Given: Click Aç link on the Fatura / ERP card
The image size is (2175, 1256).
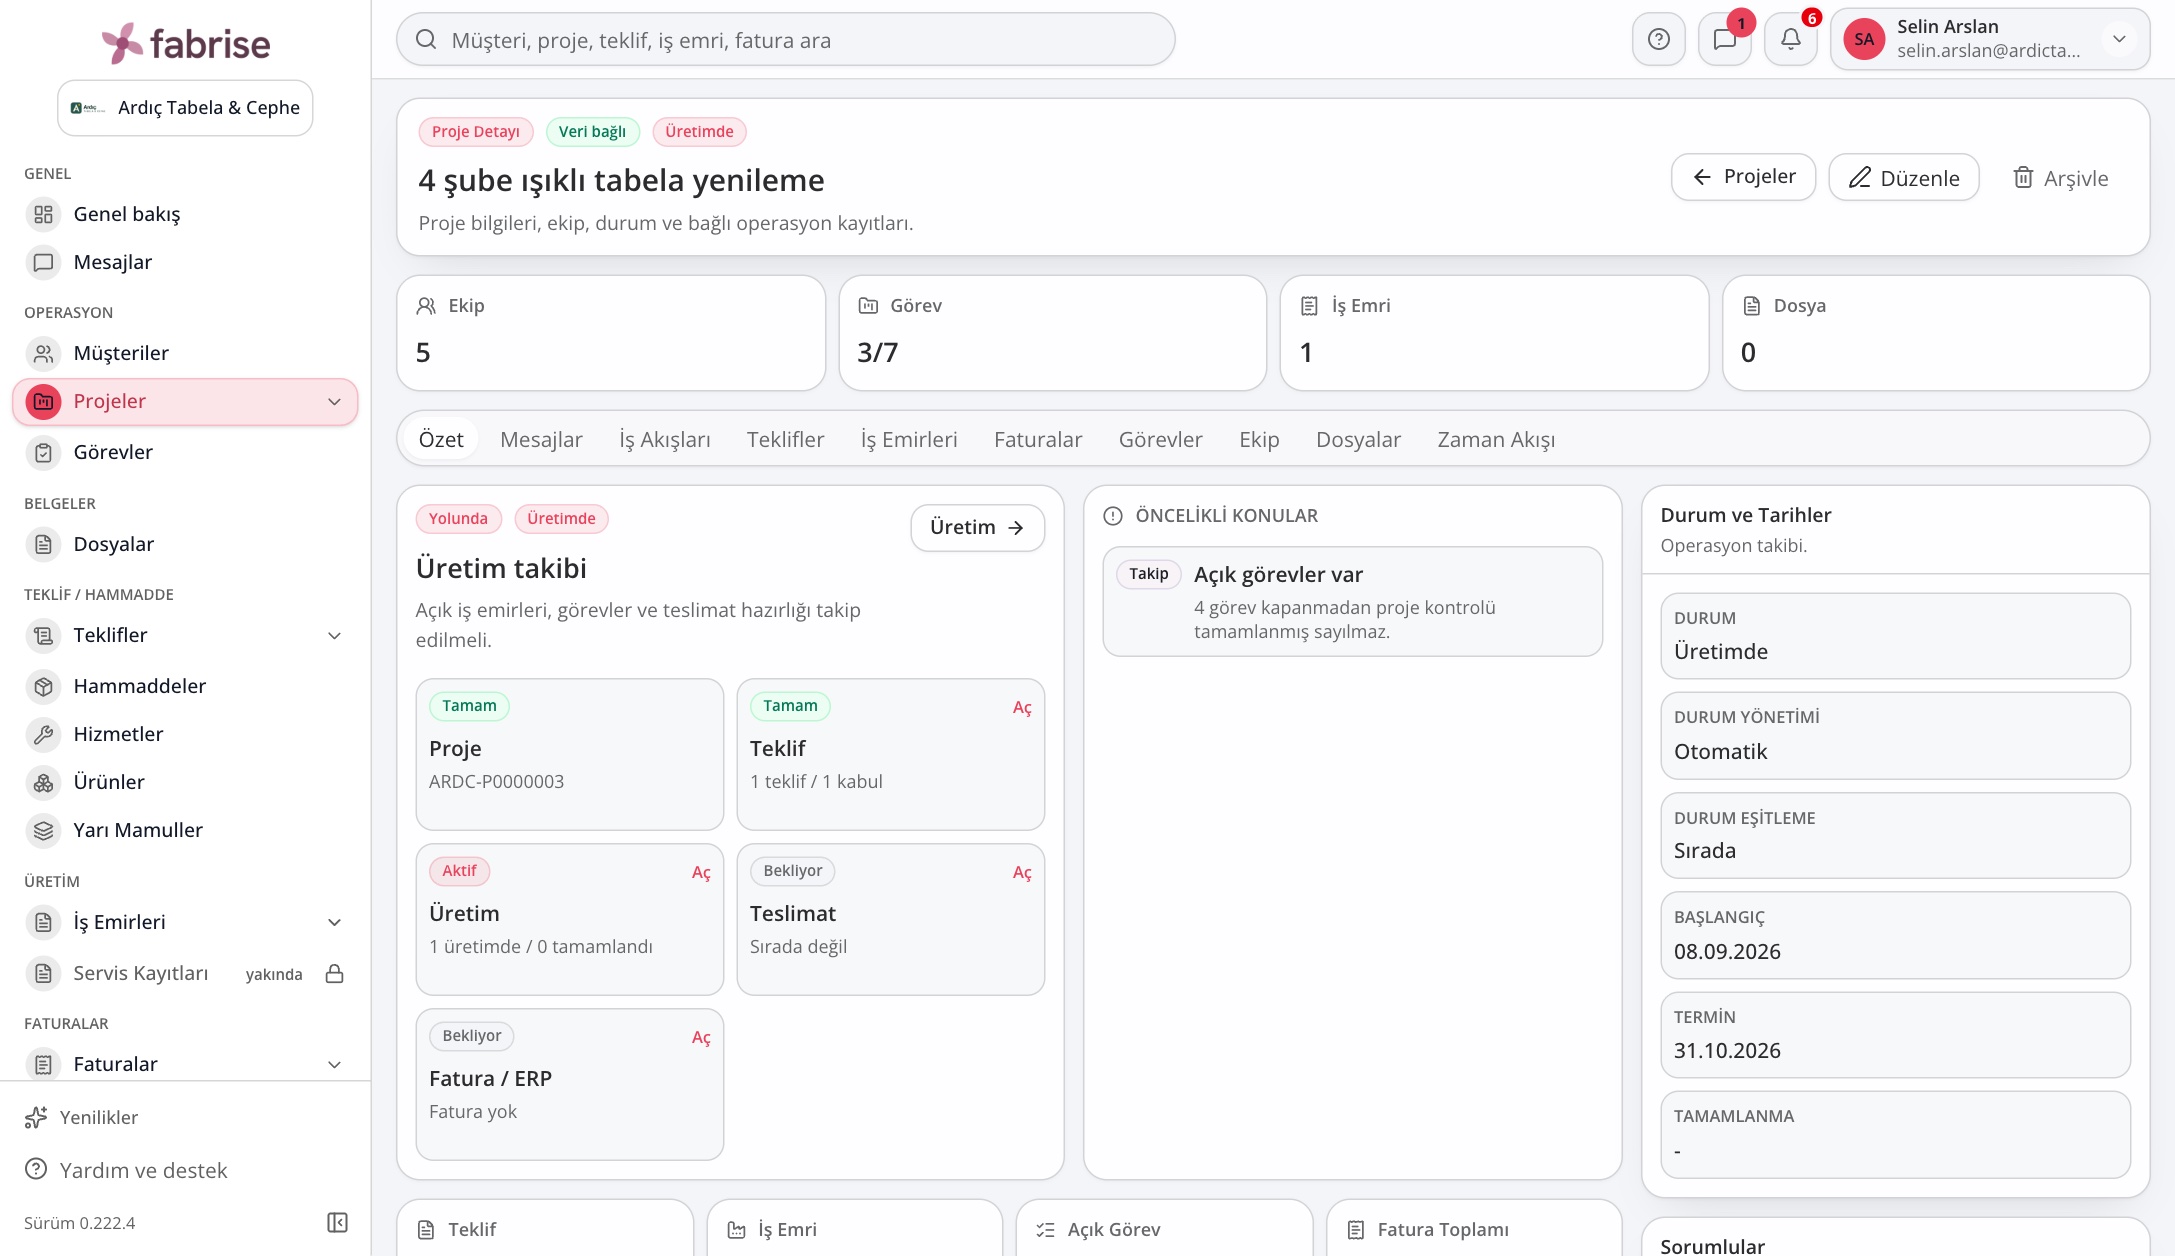Looking at the screenshot, I should pyautogui.click(x=701, y=1037).
